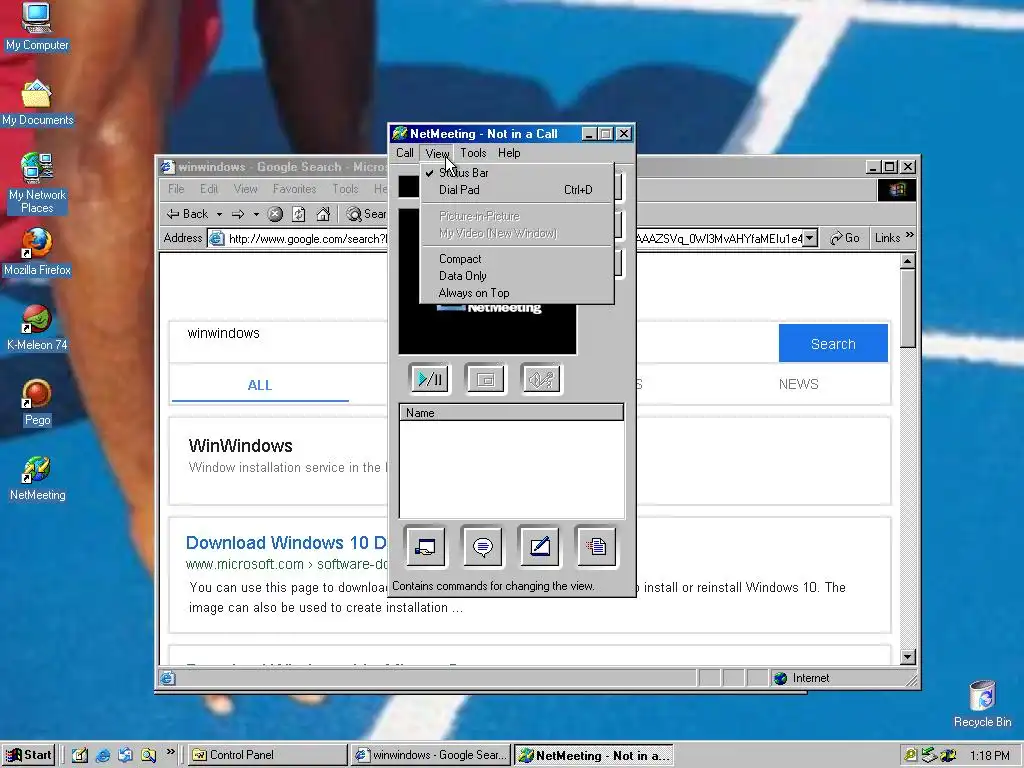Click the Mozilla Firefox desktop icon
This screenshot has width=1024, height=768.
click(37, 252)
